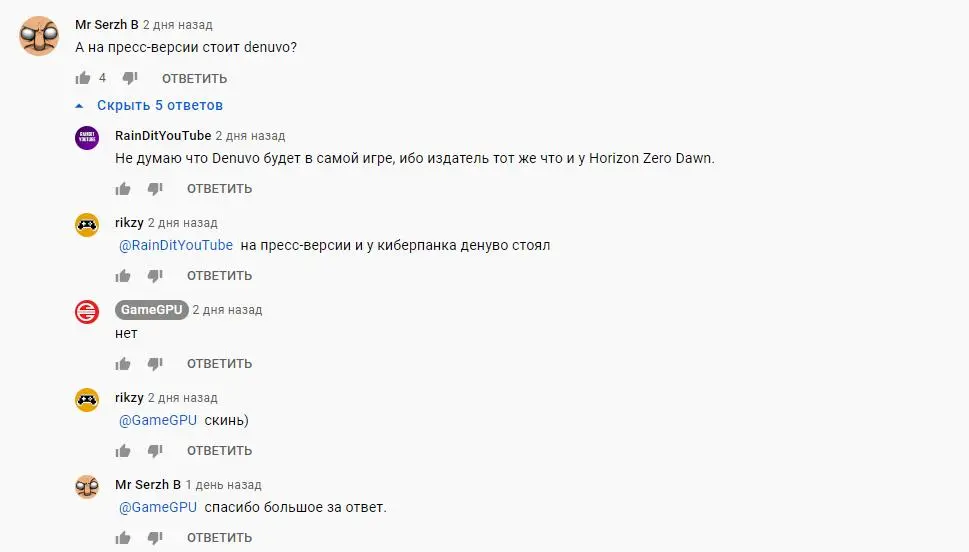Open the RainDitYouTube purple avatar
This screenshot has width=969, height=552.
tap(87, 138)
